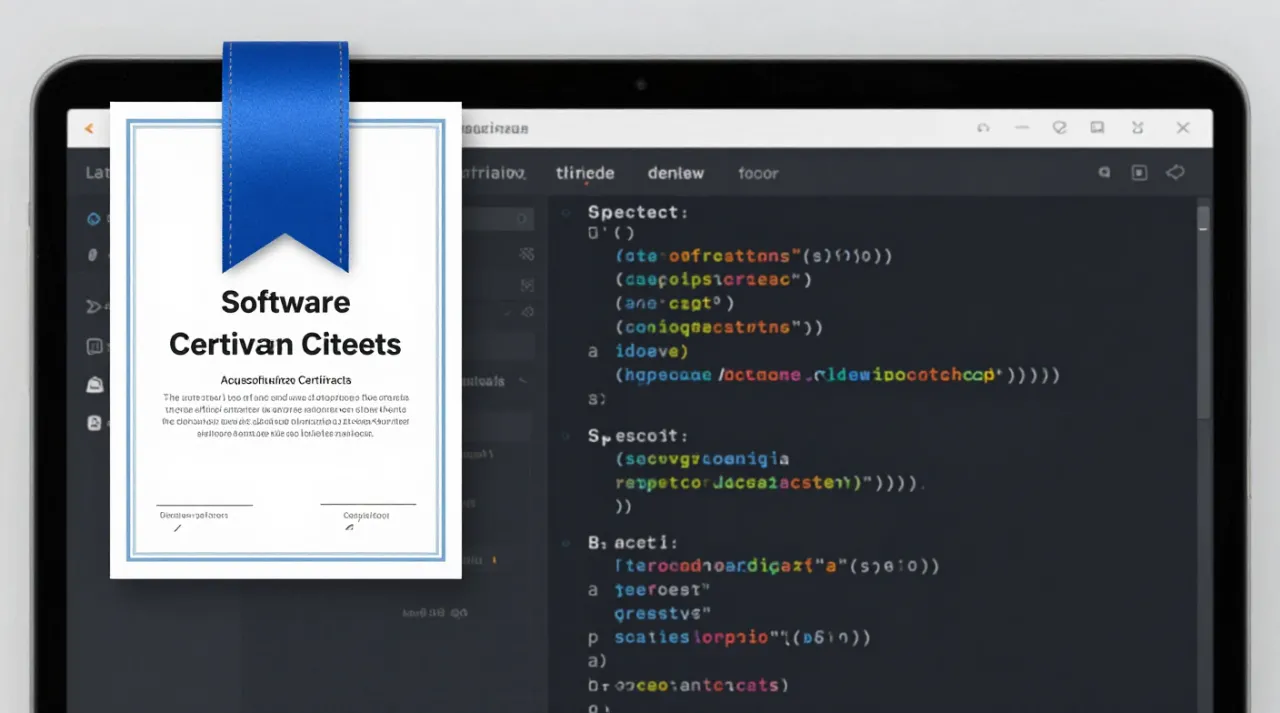The image size is (1280, 713).
Task: Select the blue circular sidebar icon
Action: (x=95, y=219)
